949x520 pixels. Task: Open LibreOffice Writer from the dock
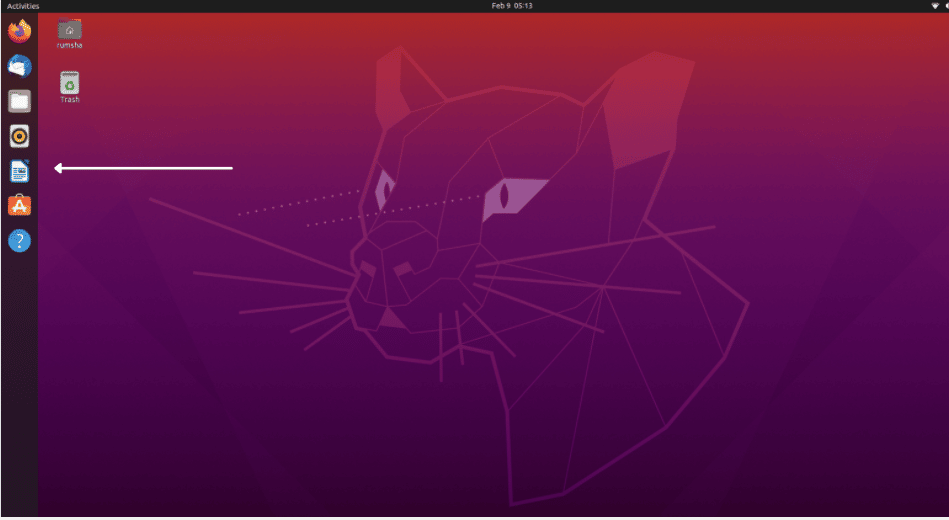(x=19, y=171)
